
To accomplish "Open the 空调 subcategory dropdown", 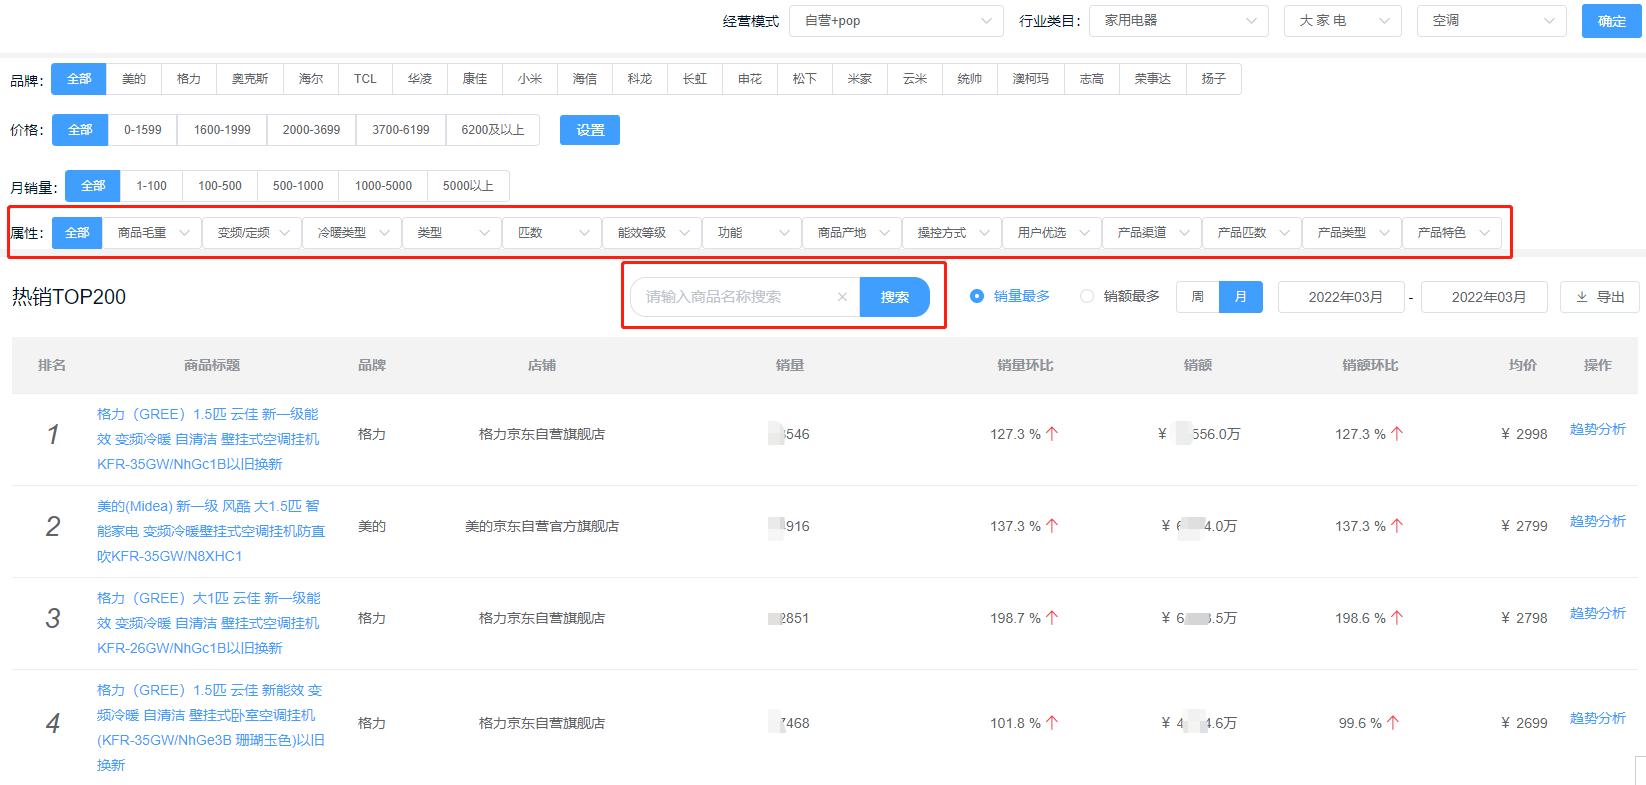I will pos(1490,21).
